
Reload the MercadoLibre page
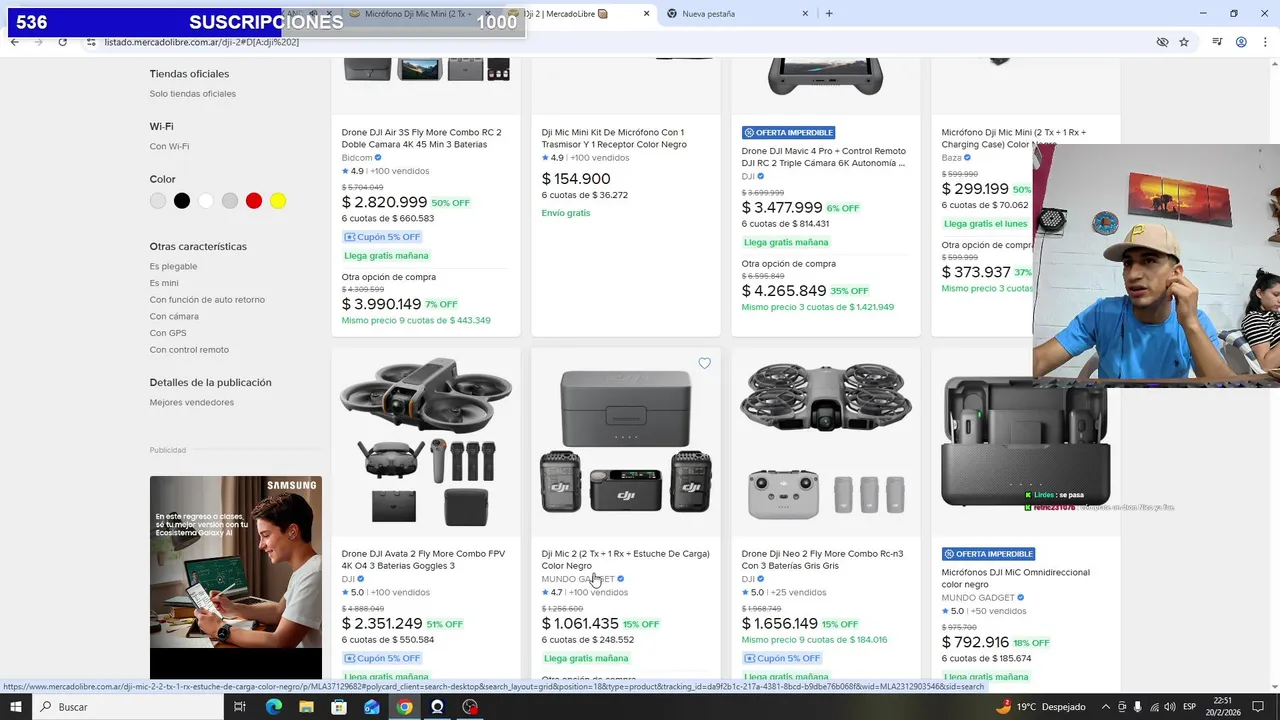point(62,42)
